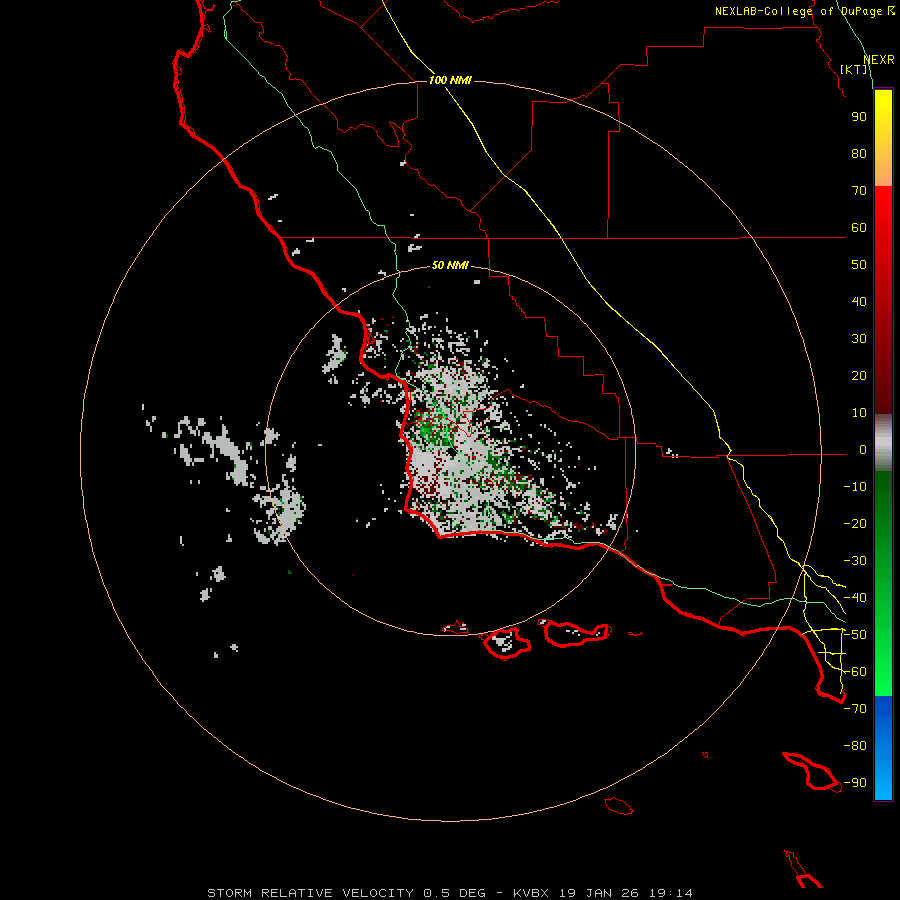Viewport: 900px width, 900px height.
Task: Click the -70 value on velocity scale
Action: pyautogui.click(x=855, y=709)
